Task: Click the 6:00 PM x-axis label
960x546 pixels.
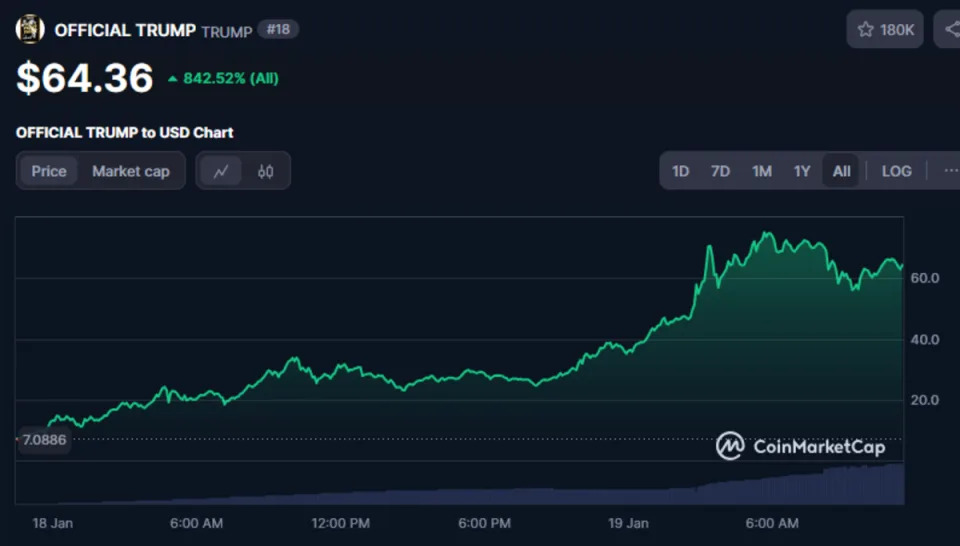Action: [484, 523]
